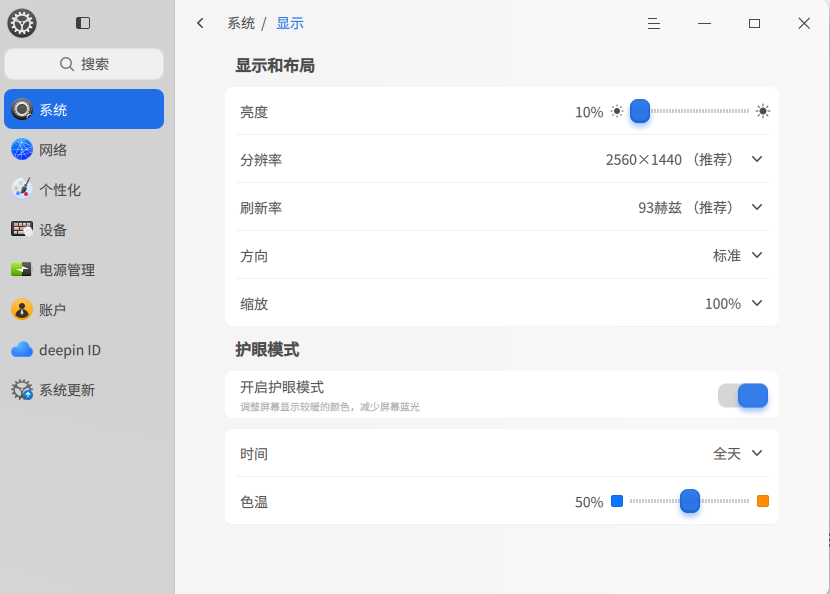Select the 电源管理 category
830x594 pixels.
click(x=84, y=269)
